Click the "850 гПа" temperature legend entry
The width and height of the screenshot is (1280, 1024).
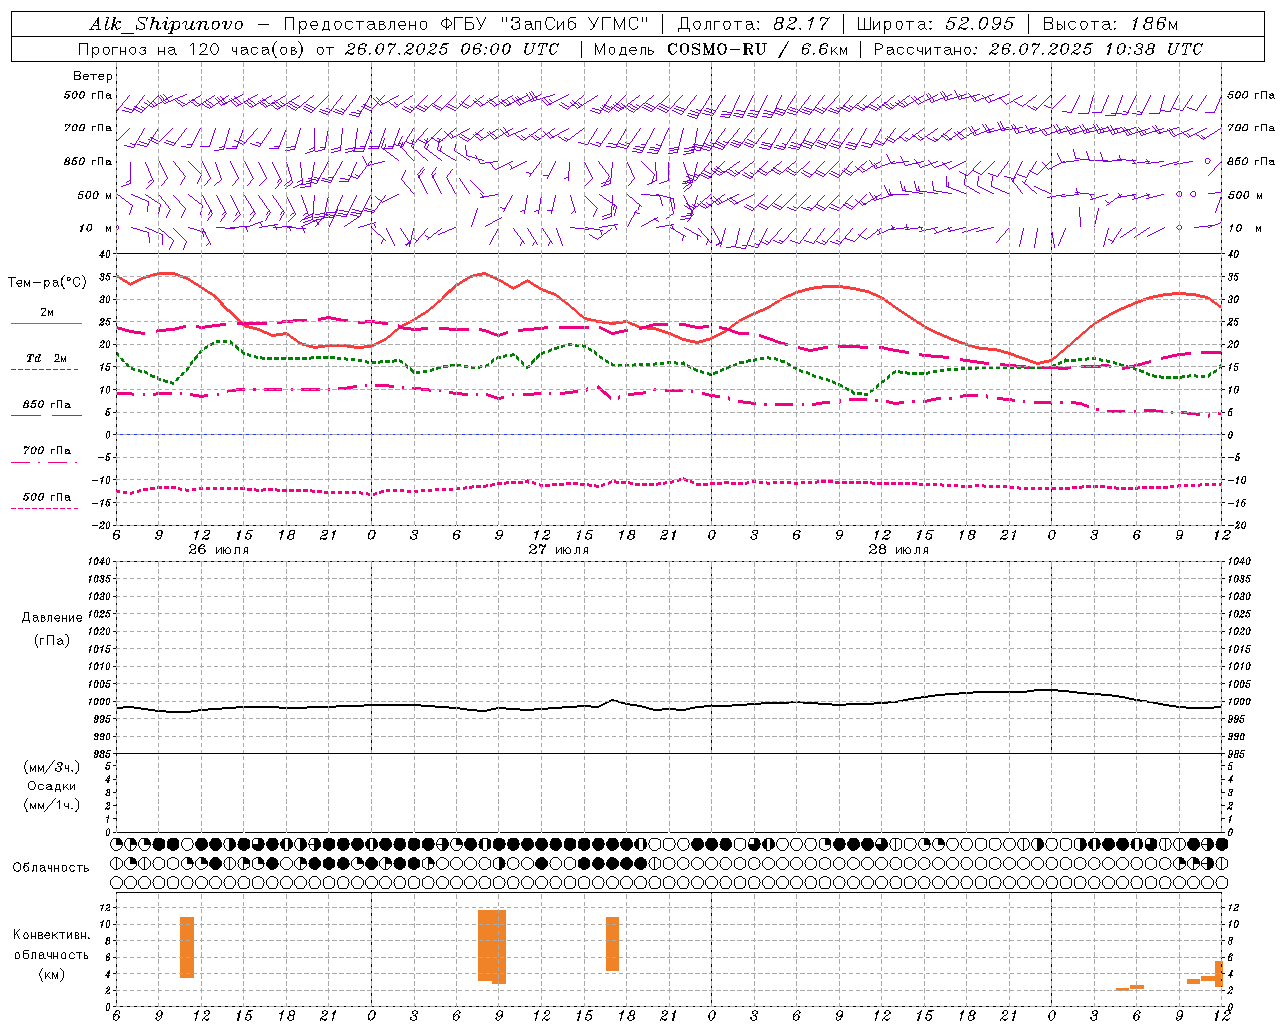pyautogui.click(x=47, y=405)
